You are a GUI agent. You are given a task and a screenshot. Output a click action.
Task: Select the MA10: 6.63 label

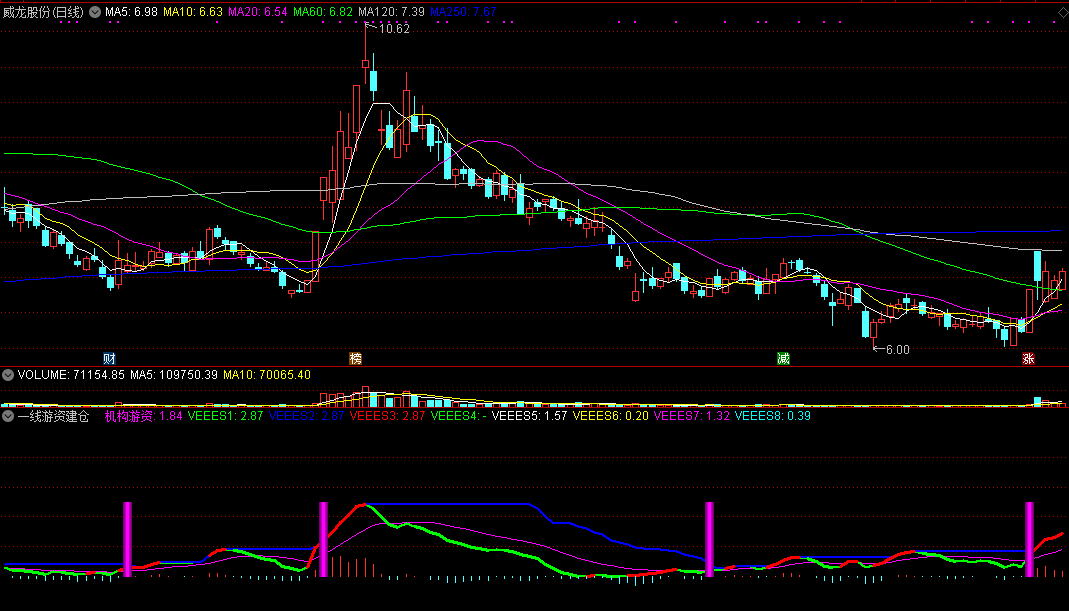[193, 12]
